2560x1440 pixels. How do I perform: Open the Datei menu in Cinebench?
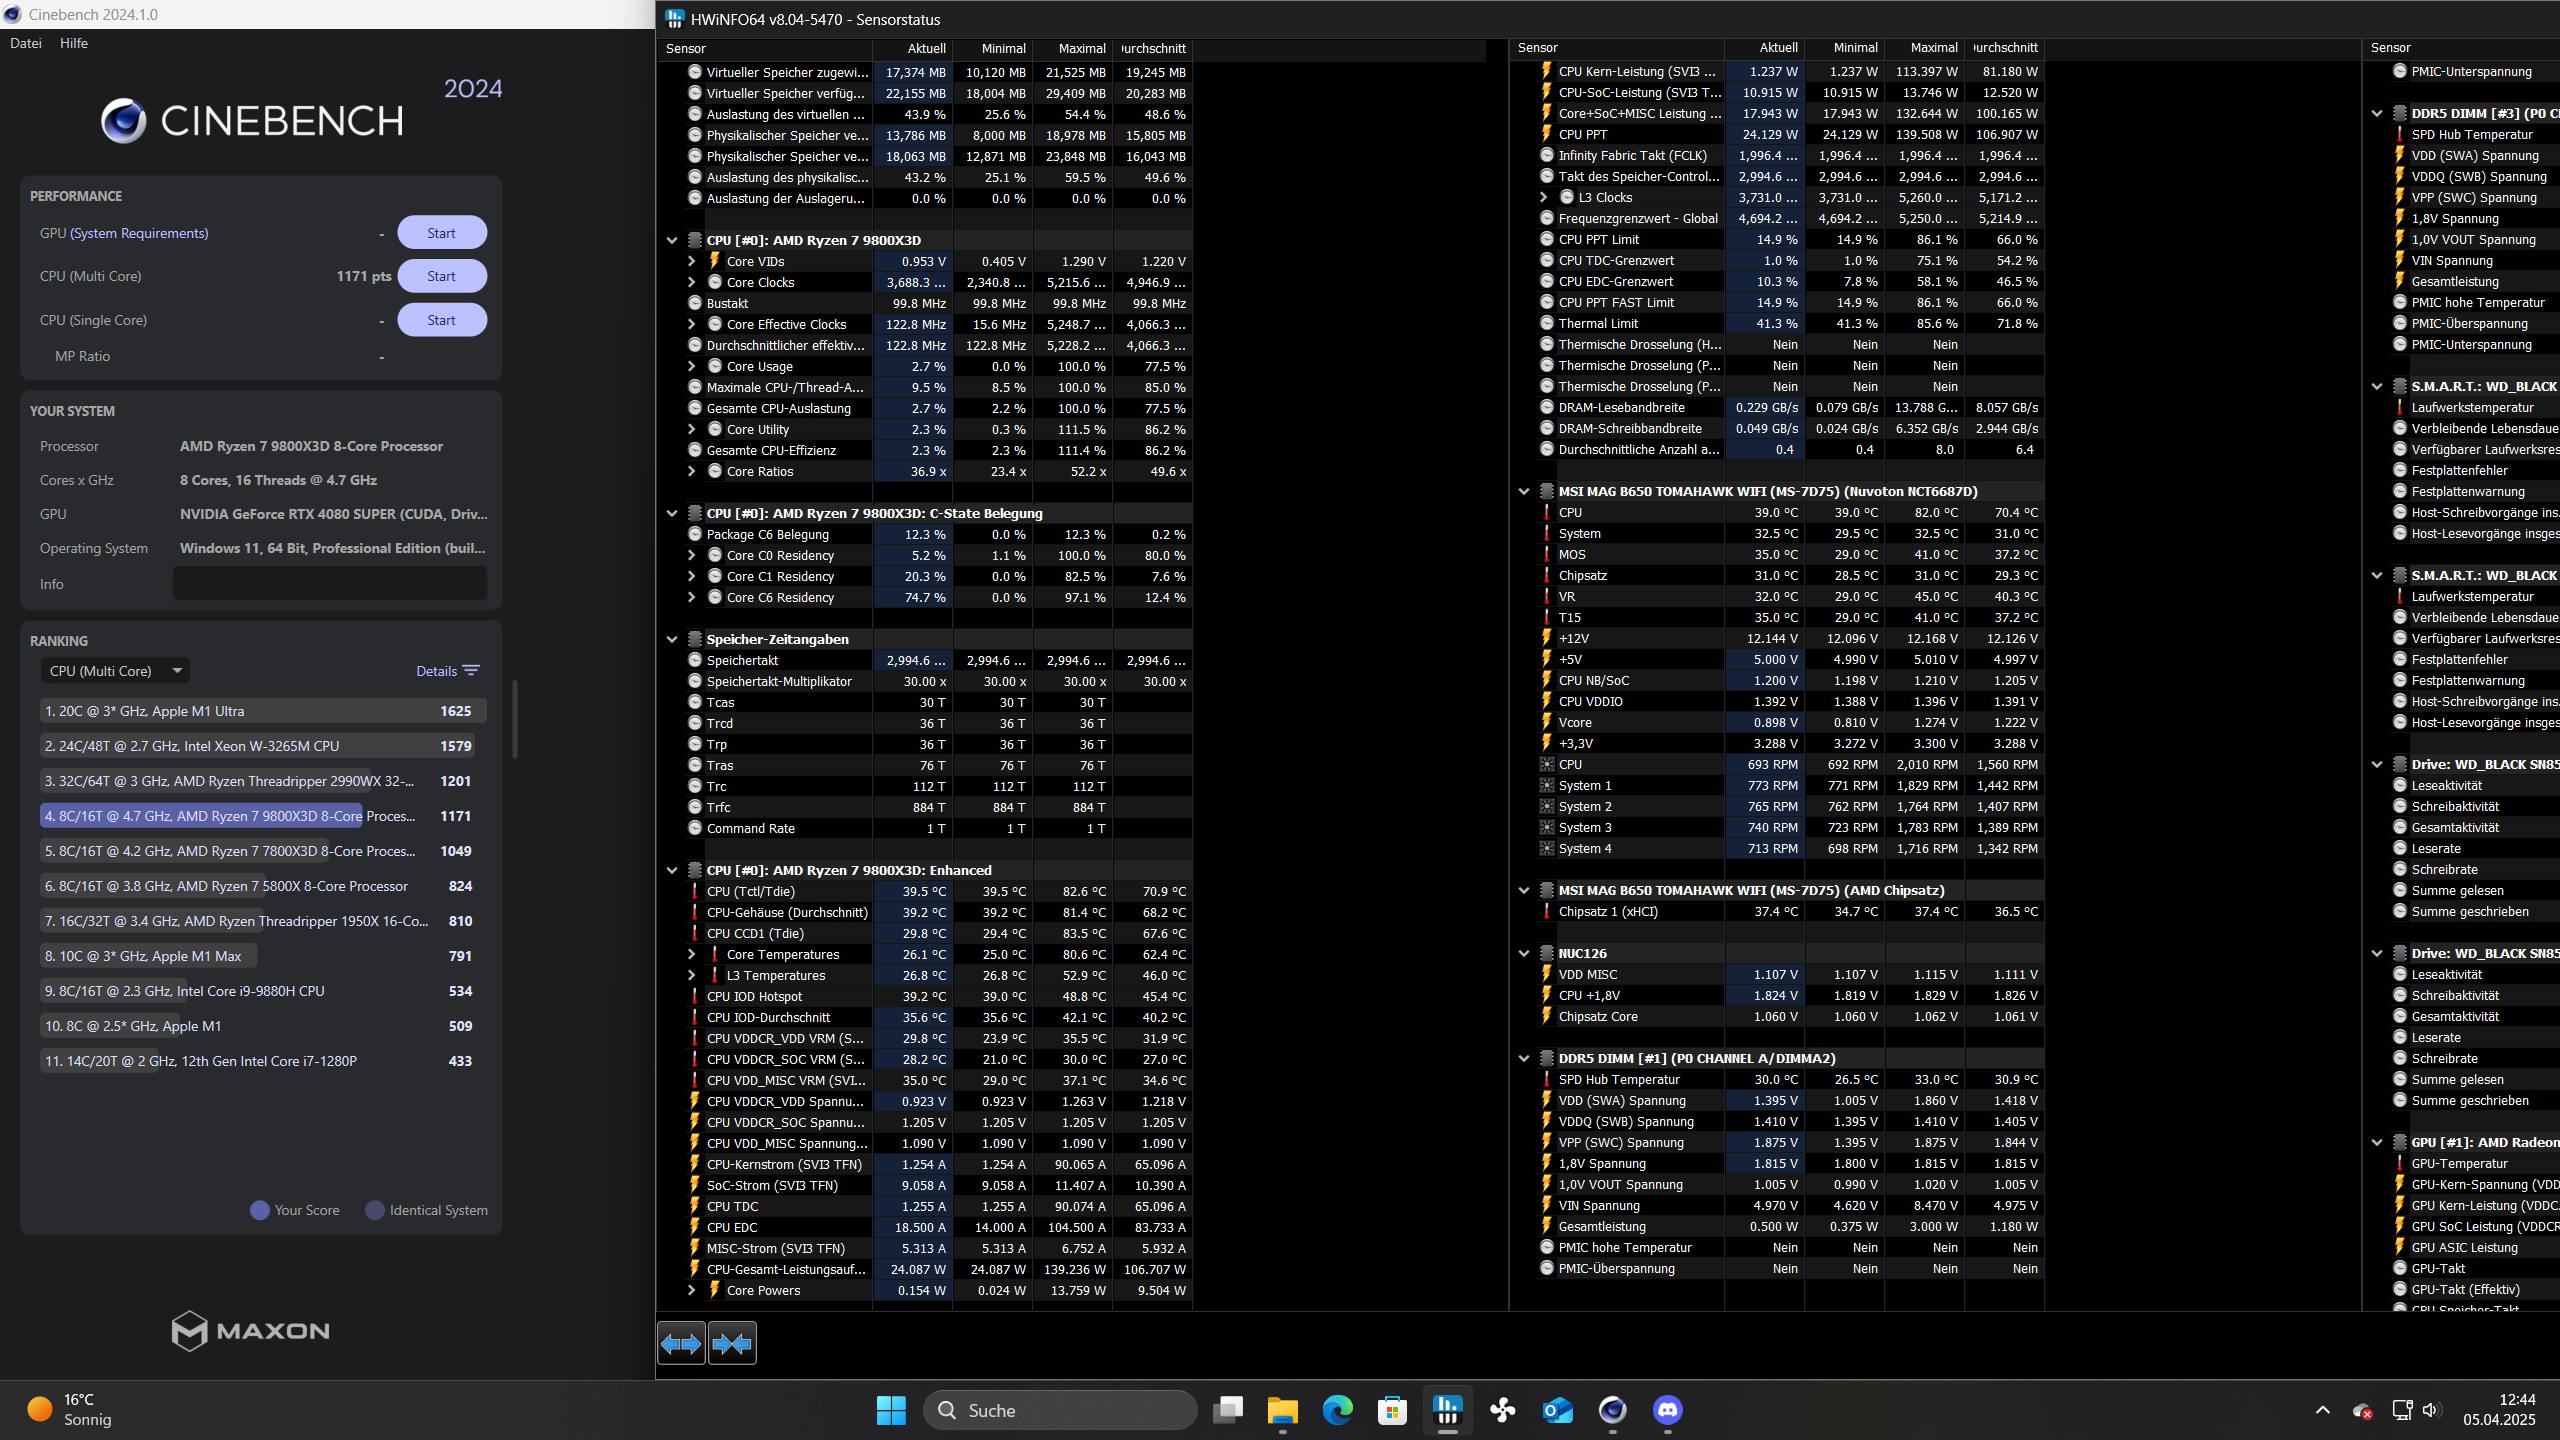point(25,43)
